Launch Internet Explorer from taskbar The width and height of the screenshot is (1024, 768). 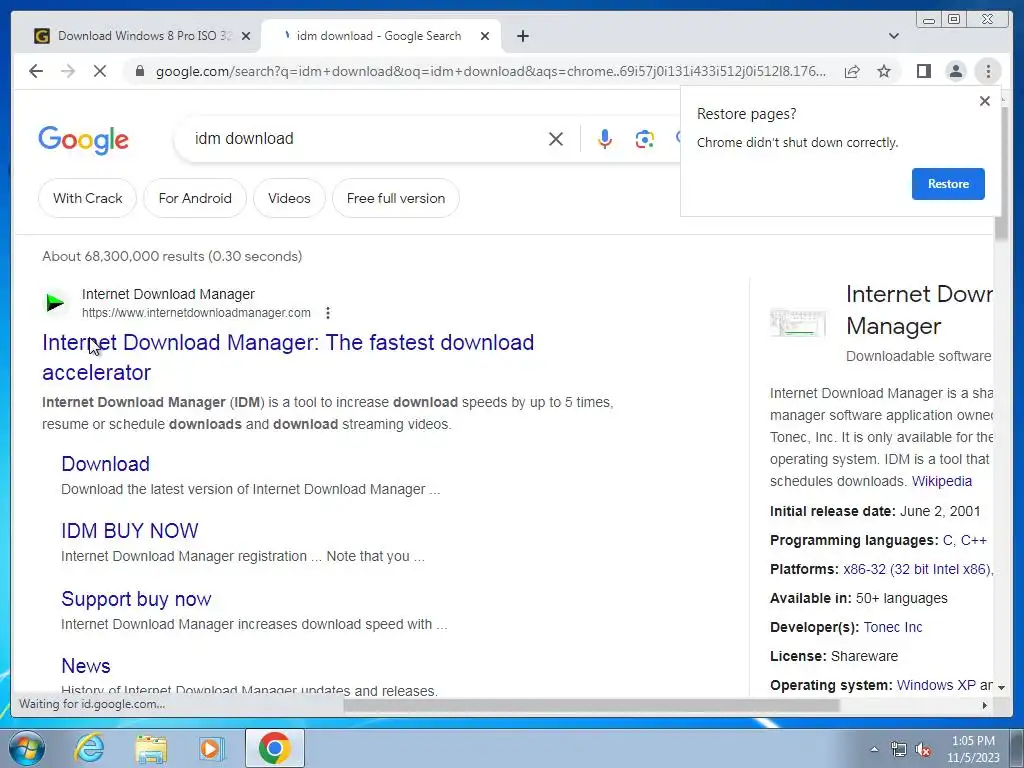point(89,748)
